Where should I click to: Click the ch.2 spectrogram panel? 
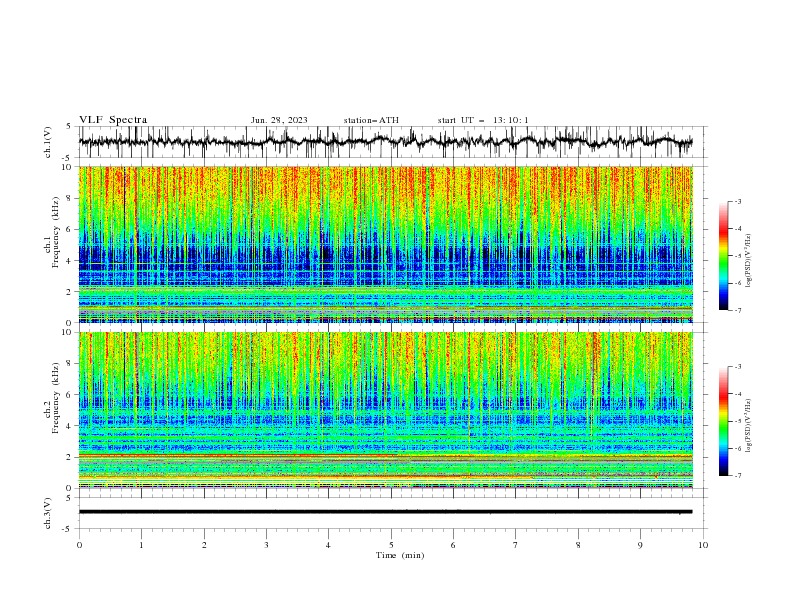[x=385, y=410]
